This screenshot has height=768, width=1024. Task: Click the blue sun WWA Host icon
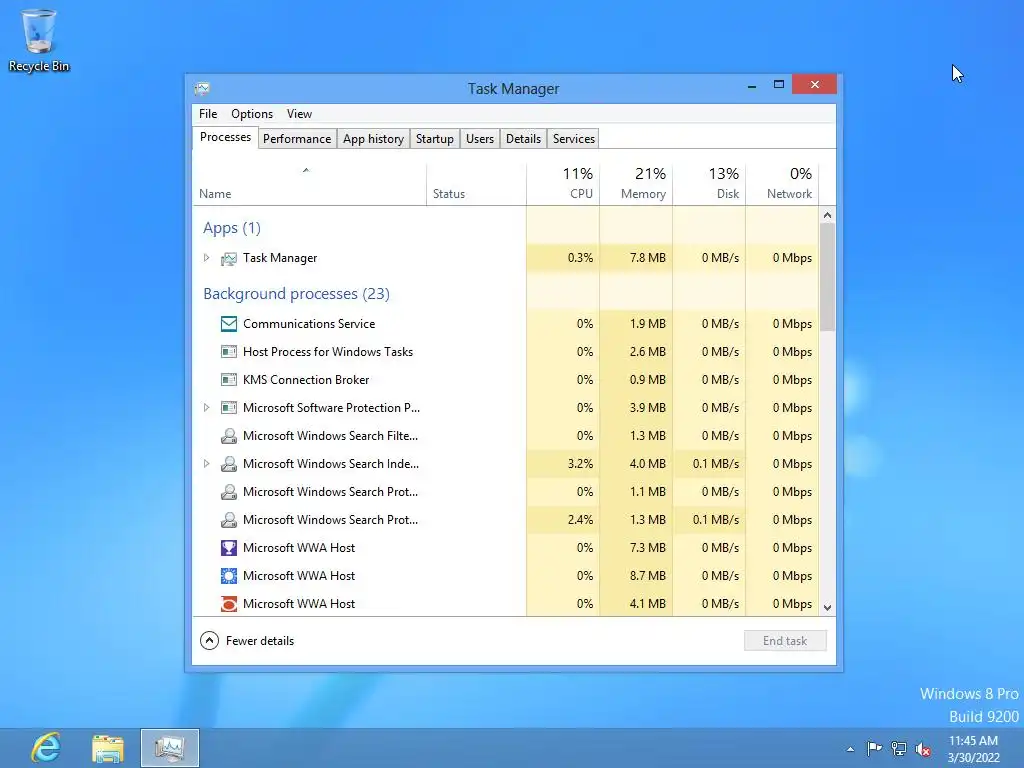coord(229,576)
